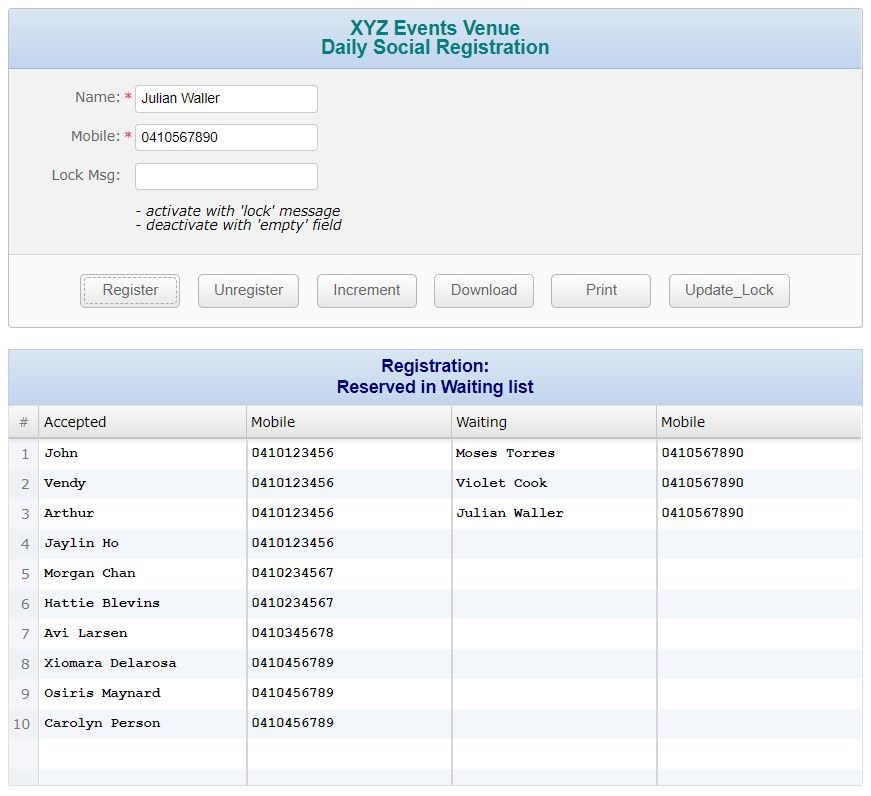Click the Update_Lock button
The width and height of the screenshot is (871, 796).
(729, 291)
